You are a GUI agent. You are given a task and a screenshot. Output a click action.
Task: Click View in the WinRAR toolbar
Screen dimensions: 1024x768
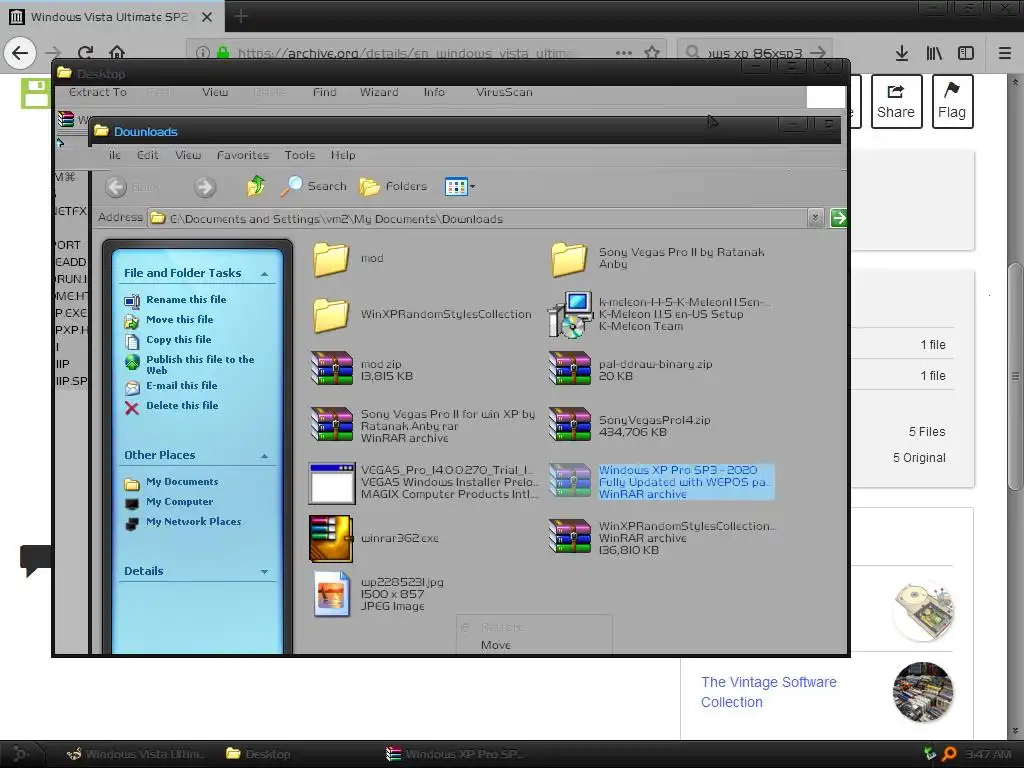(215, 92)
